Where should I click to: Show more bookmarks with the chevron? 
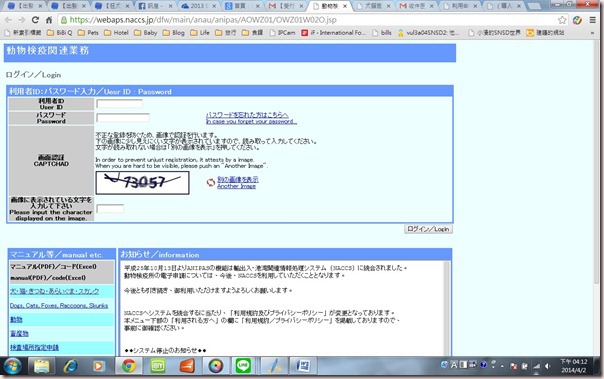[592, 33]
